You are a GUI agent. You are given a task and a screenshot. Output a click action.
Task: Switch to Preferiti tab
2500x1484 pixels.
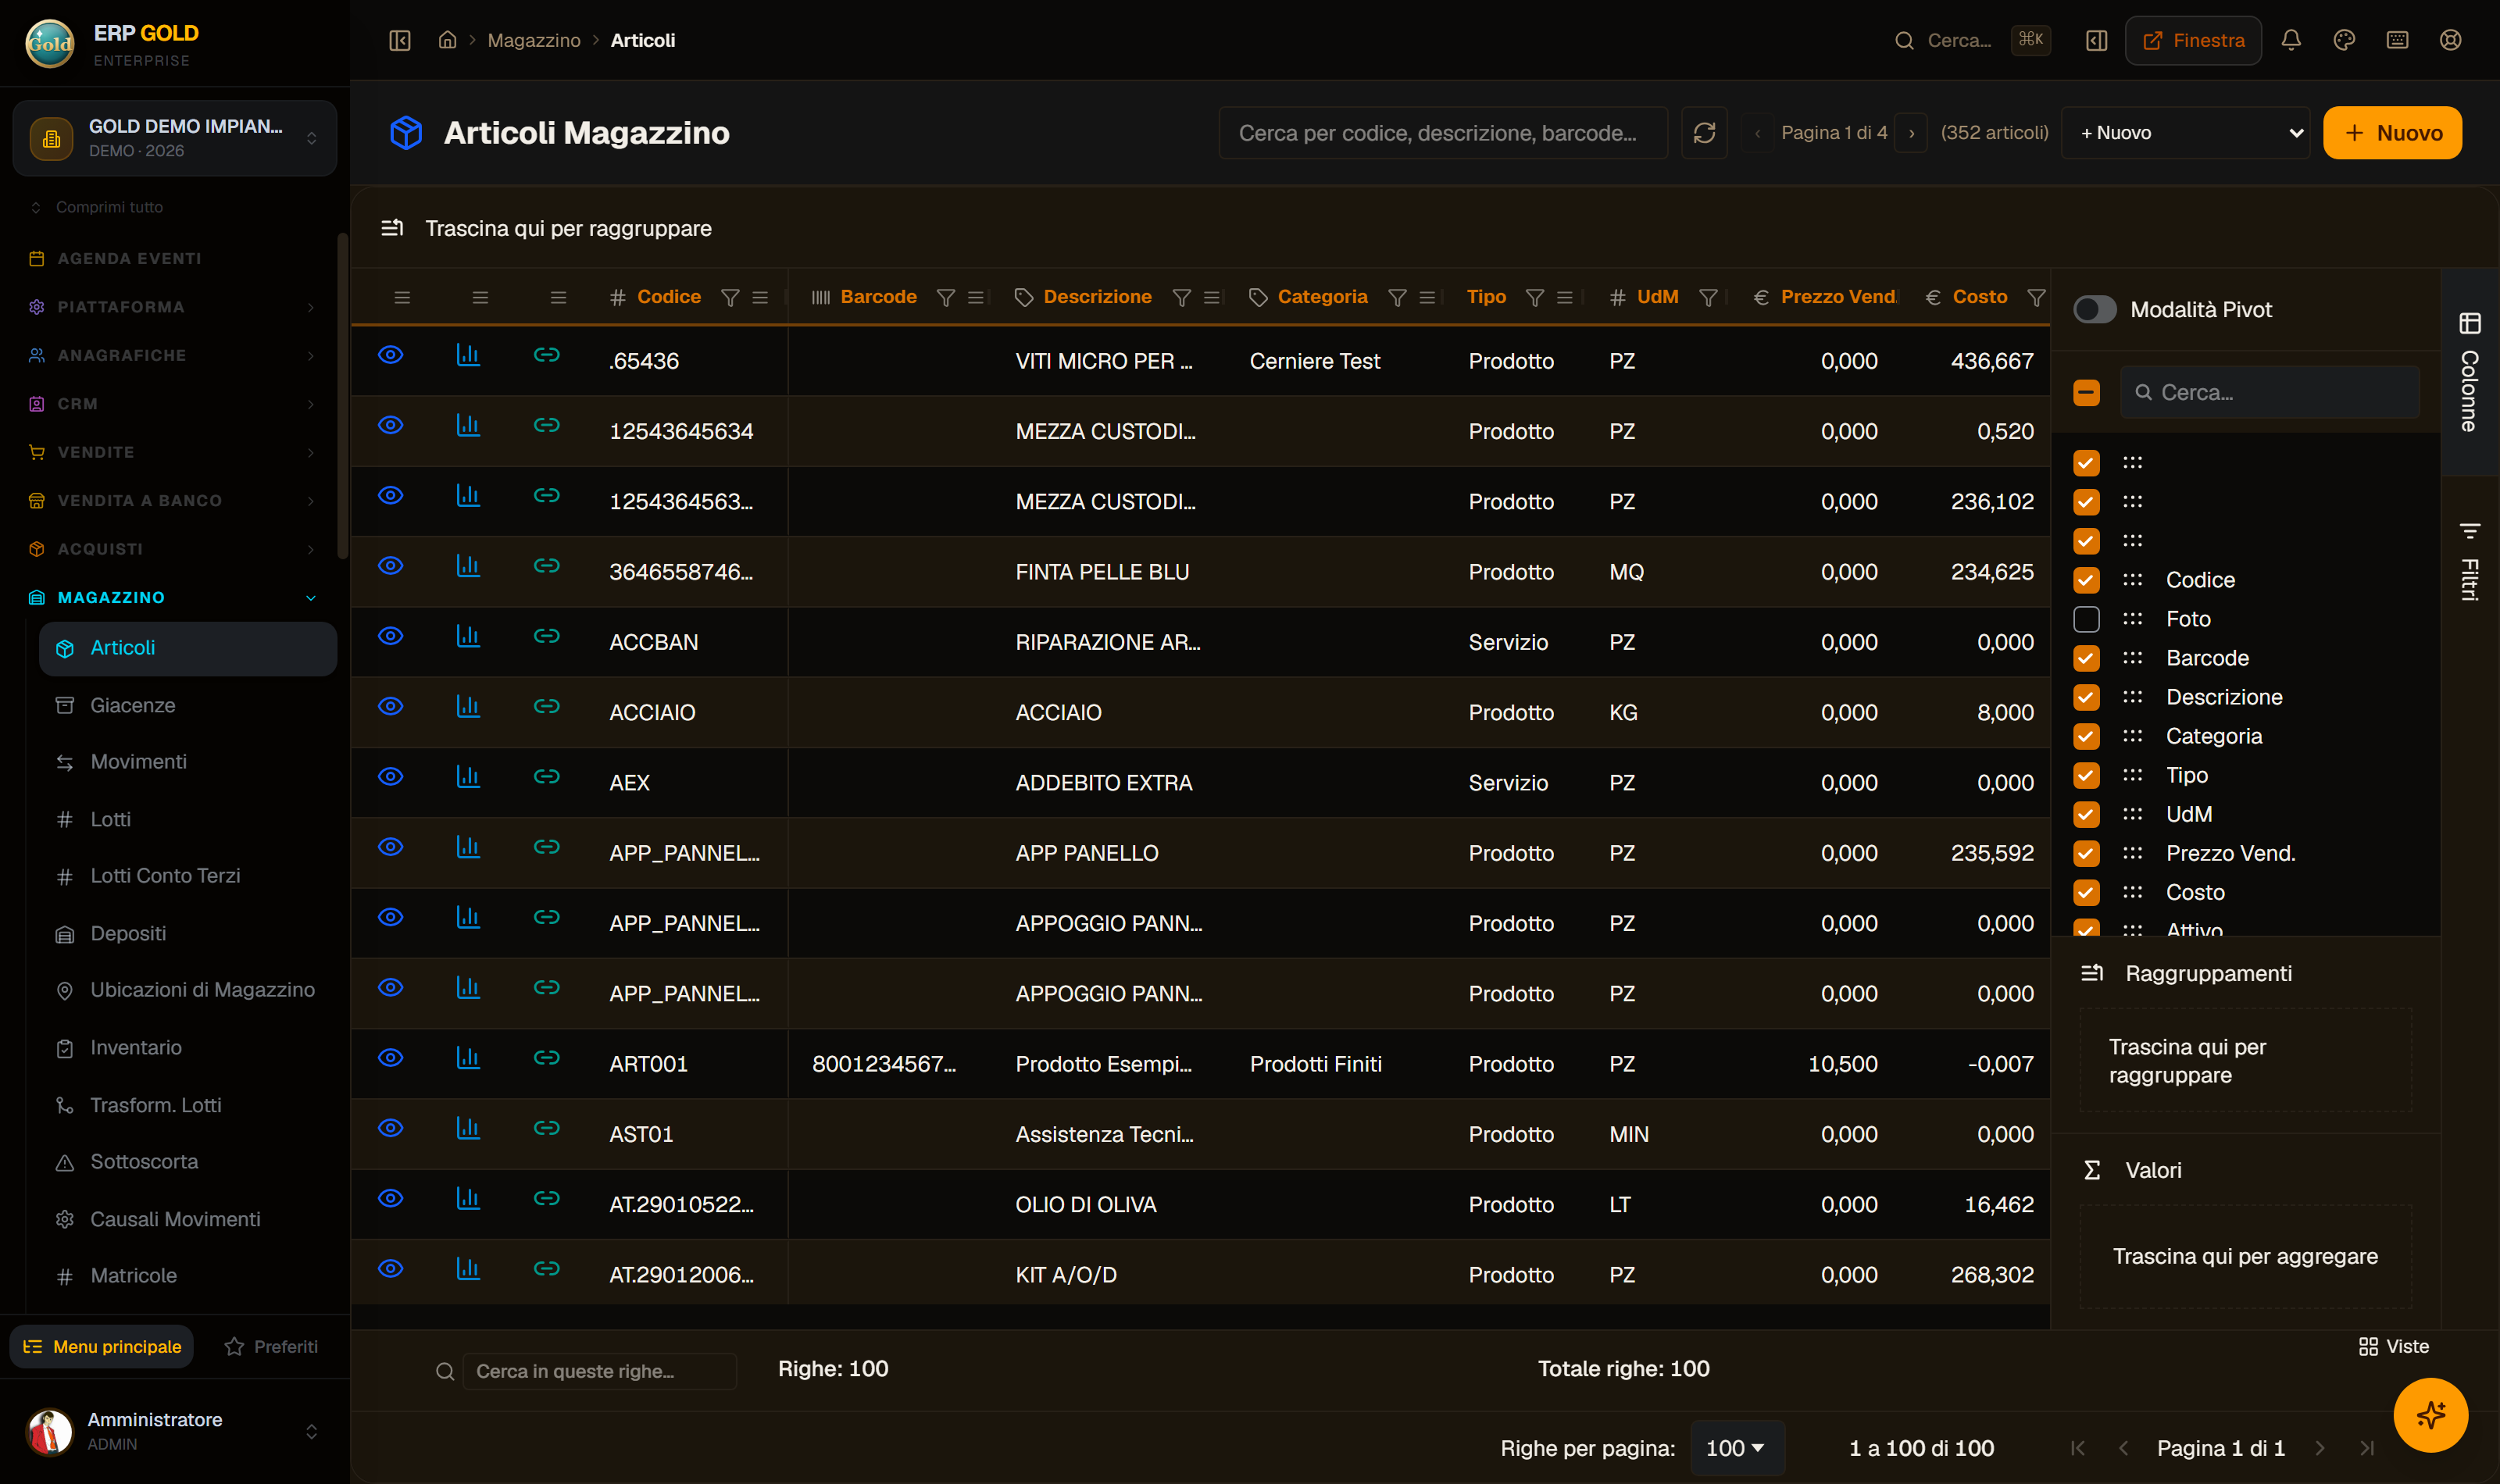(x=271, y=1346)
